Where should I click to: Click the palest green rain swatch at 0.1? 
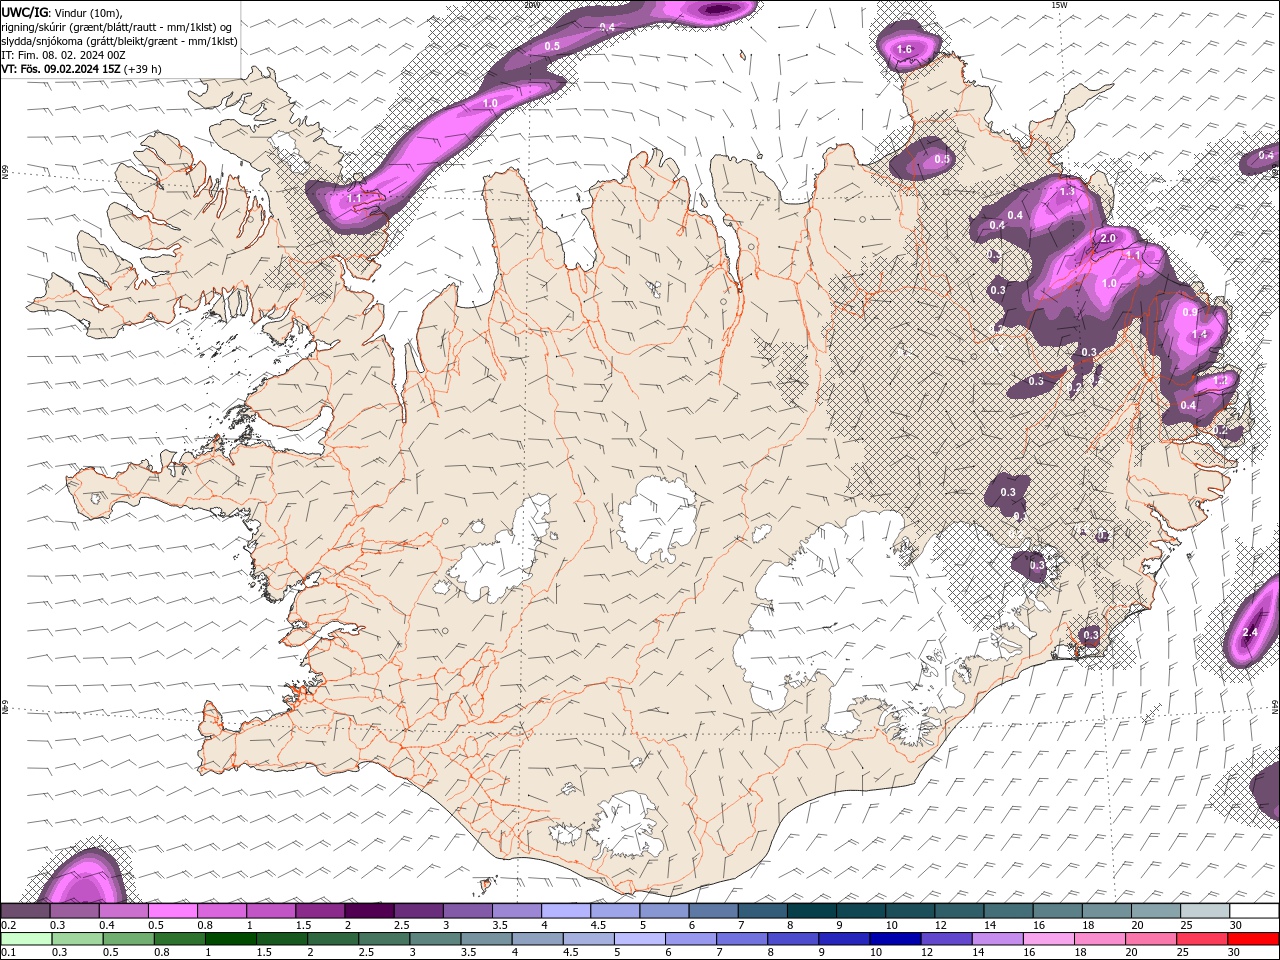(x=27, y=939)
